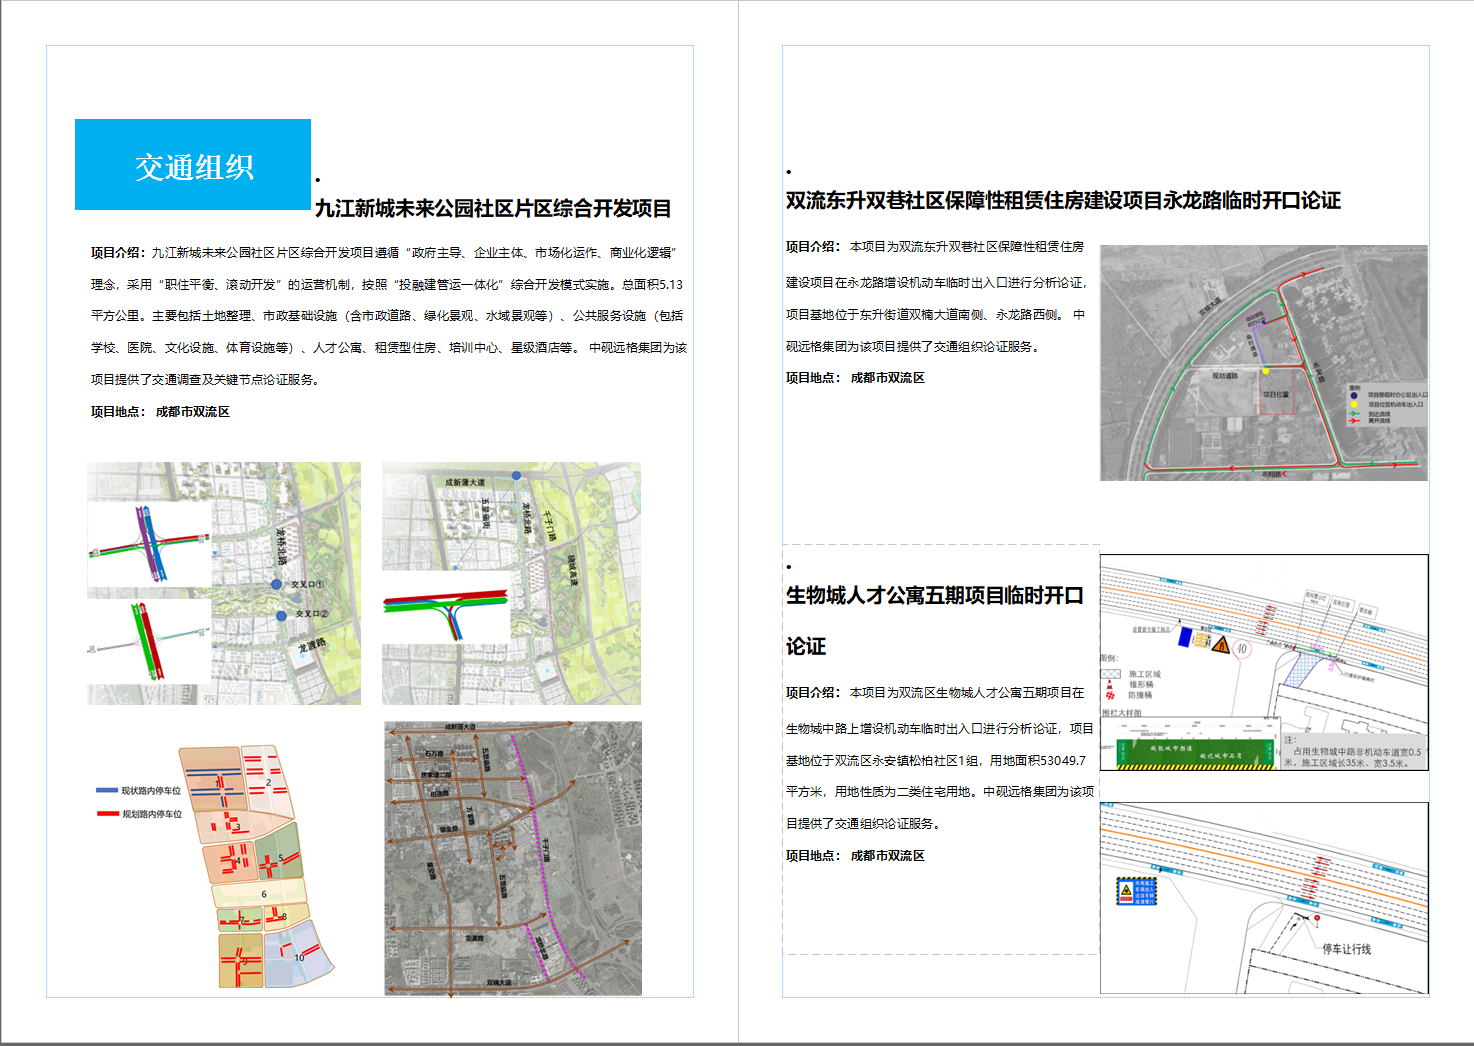This screenshot has height=1046, width=1474.
Task: Select the heading 九江新城未来公园社区片区综合开发项目
Action: click(x=493, y=208)
